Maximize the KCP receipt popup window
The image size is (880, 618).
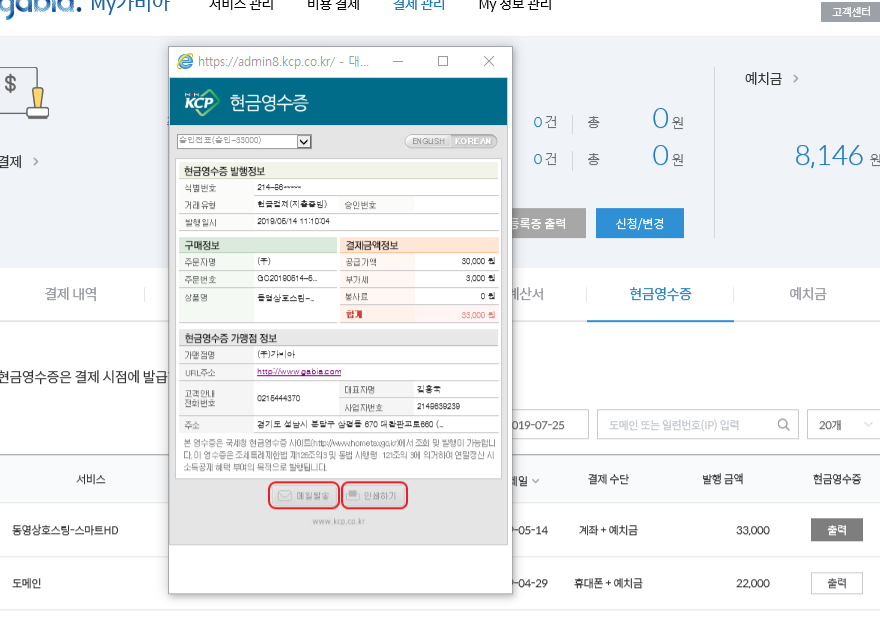pyautogui.click(x=443, y=61)
